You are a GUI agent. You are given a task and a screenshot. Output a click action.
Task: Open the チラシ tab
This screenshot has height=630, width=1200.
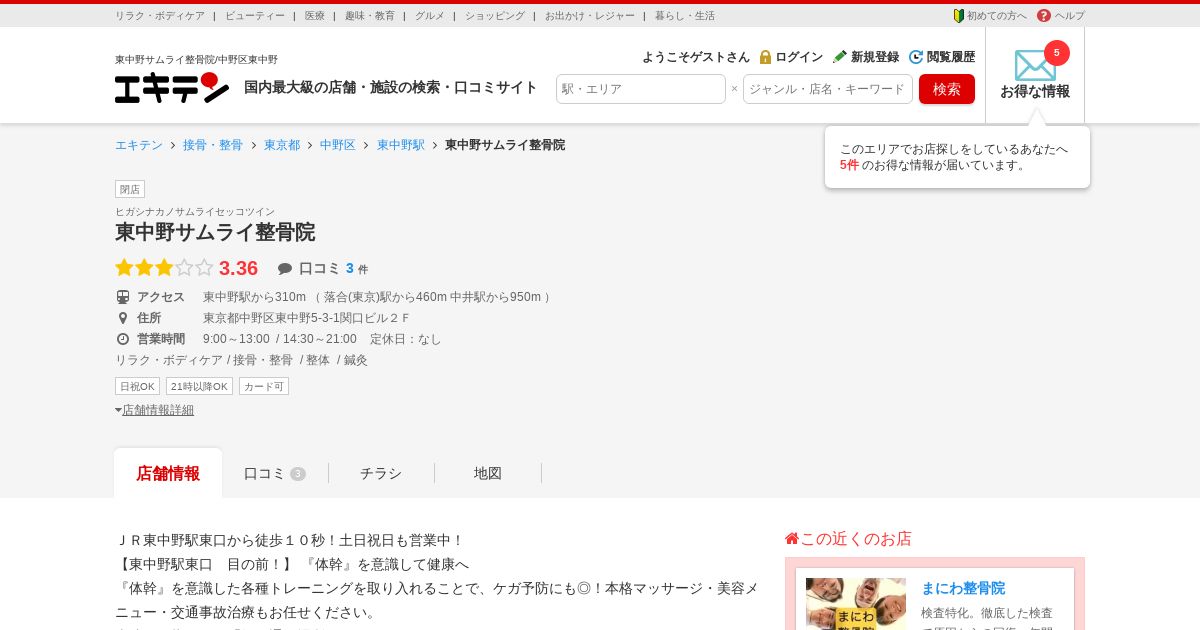point(381,473)
